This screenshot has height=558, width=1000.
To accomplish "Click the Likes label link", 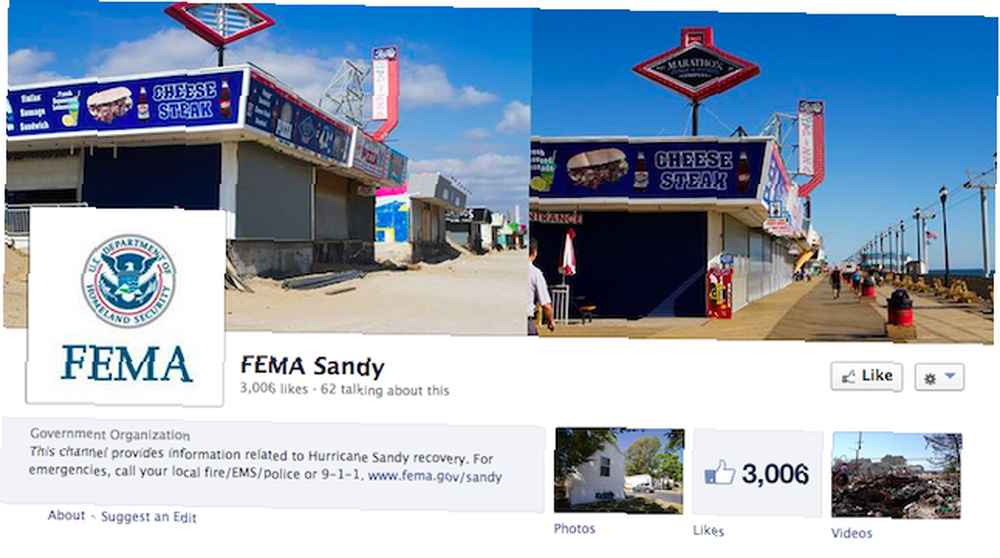I will [708, 531].
